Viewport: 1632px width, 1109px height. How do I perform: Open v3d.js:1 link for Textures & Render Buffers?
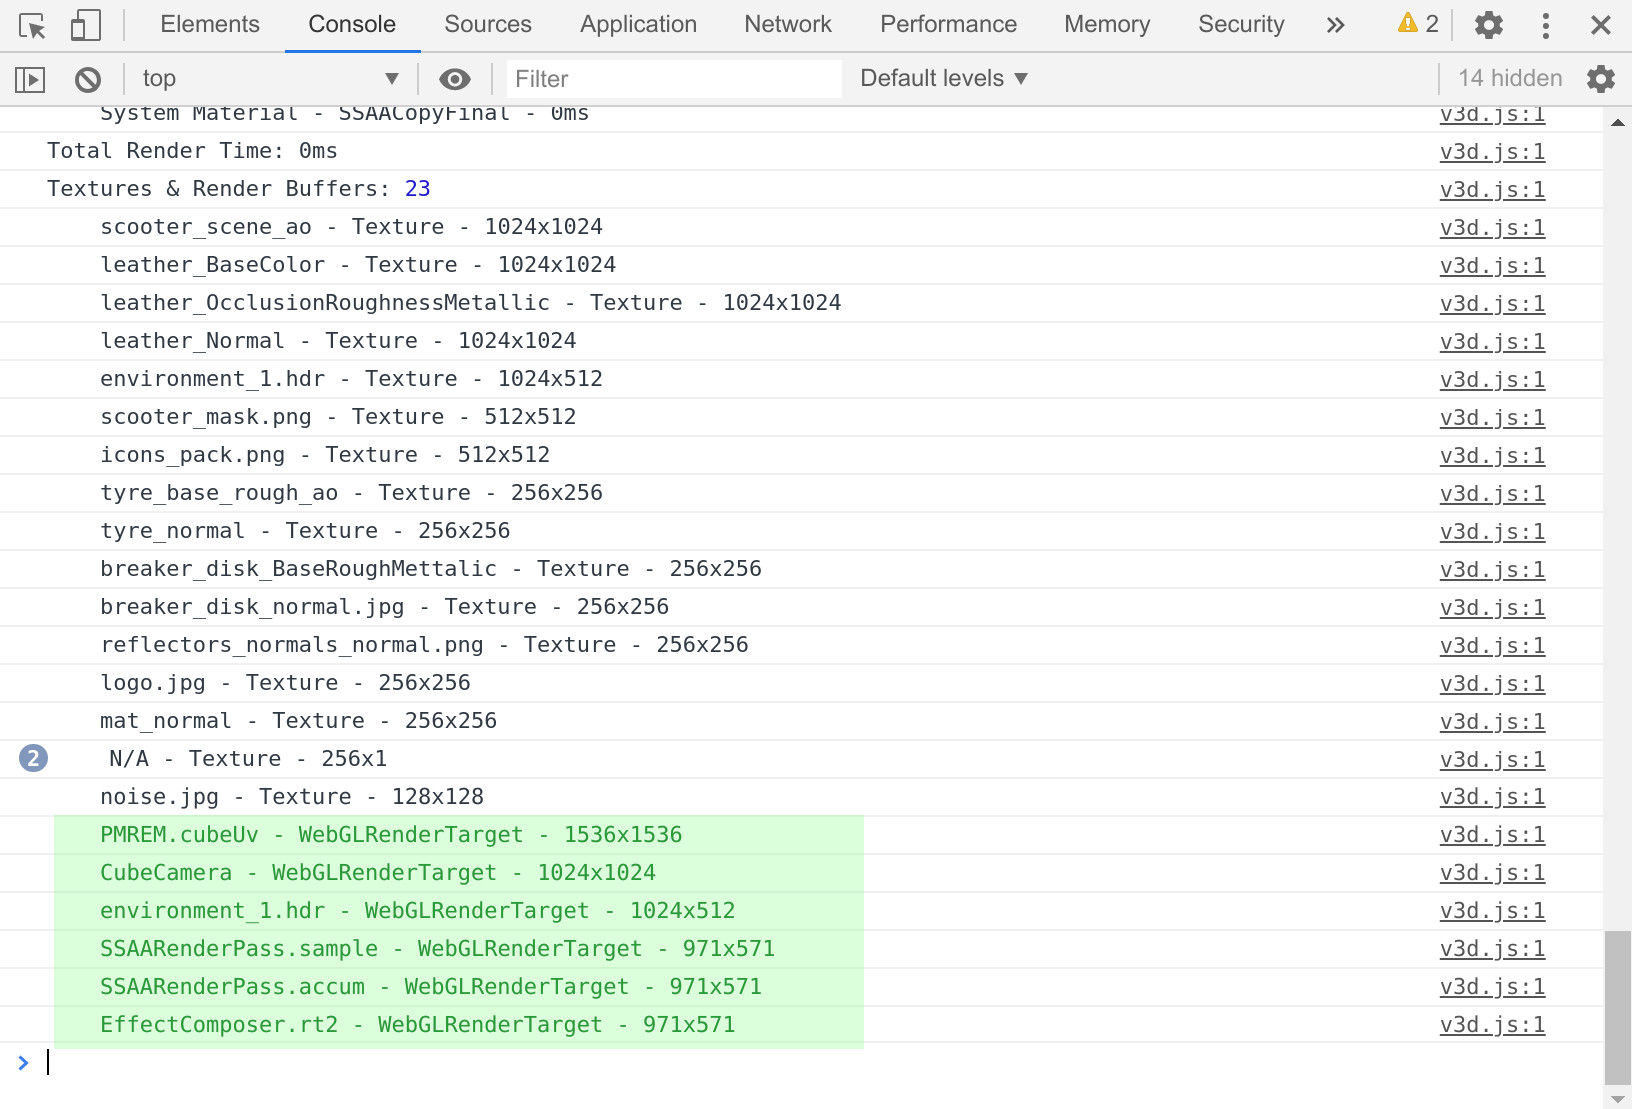[1492, 190]
